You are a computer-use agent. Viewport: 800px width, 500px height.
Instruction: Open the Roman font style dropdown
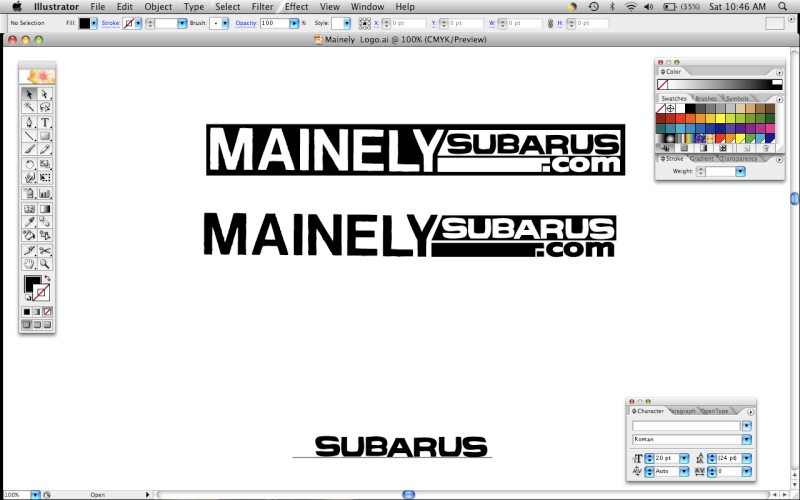tap(746, 439)
